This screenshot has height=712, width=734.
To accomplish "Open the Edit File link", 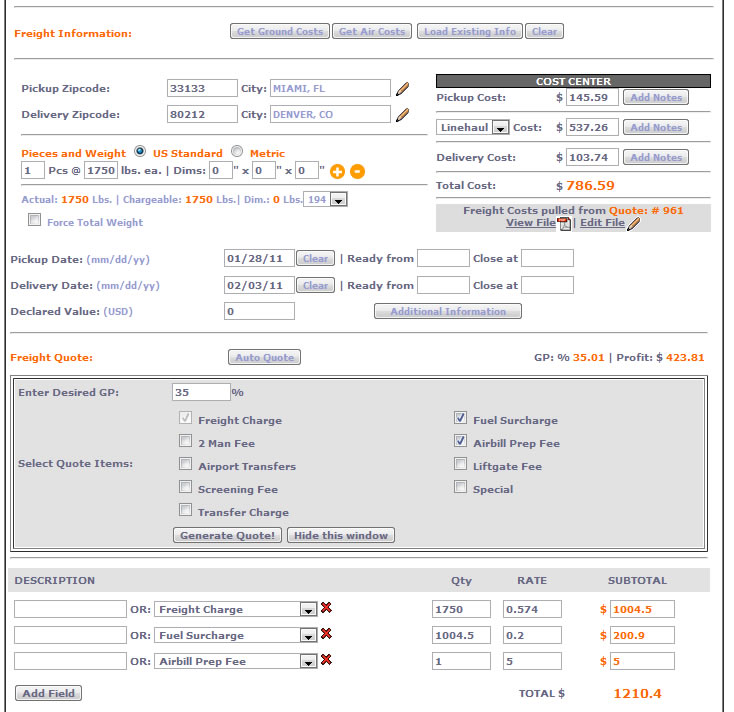I will (602, 223).
